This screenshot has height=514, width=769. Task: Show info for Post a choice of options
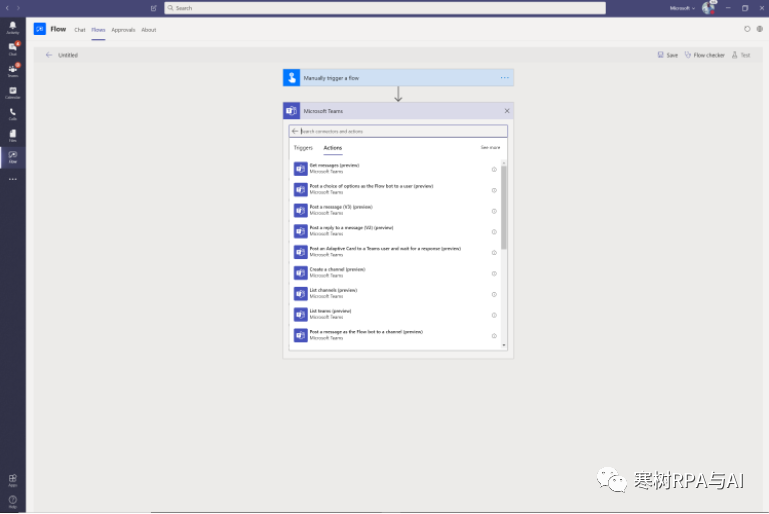coord(494,190)
